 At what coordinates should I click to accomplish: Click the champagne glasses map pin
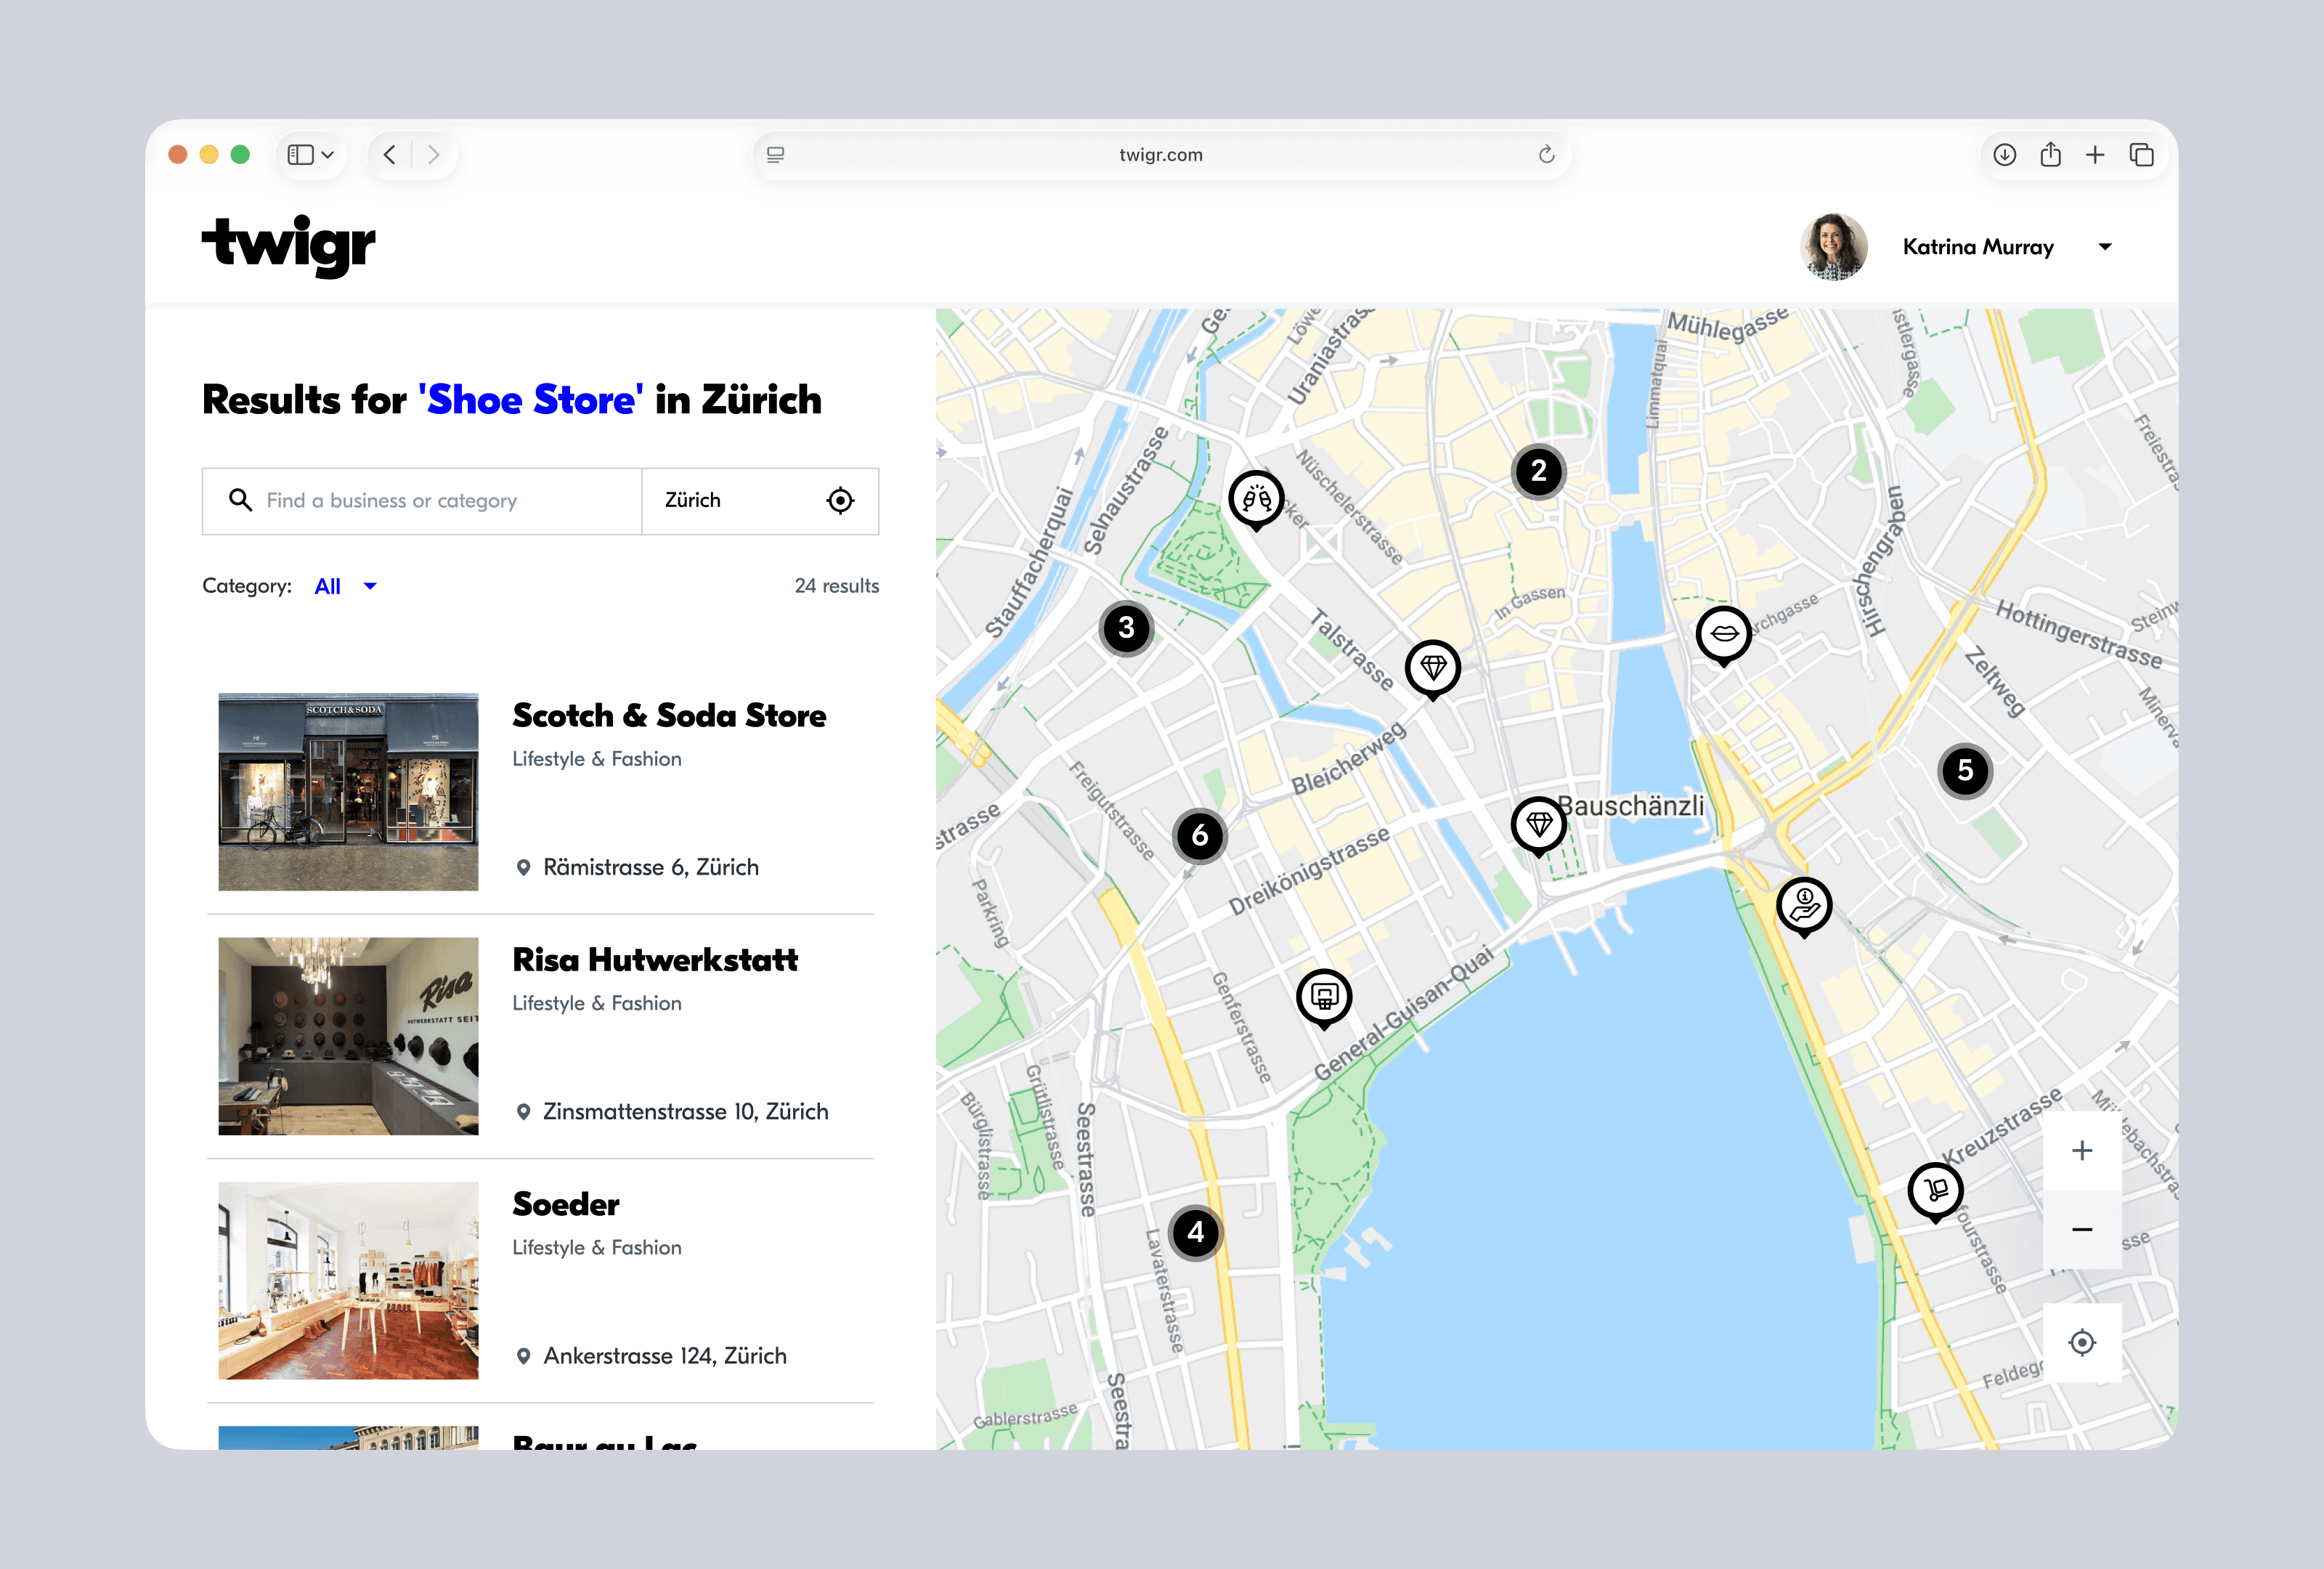pyautogui.click(x=1256, y=498)
